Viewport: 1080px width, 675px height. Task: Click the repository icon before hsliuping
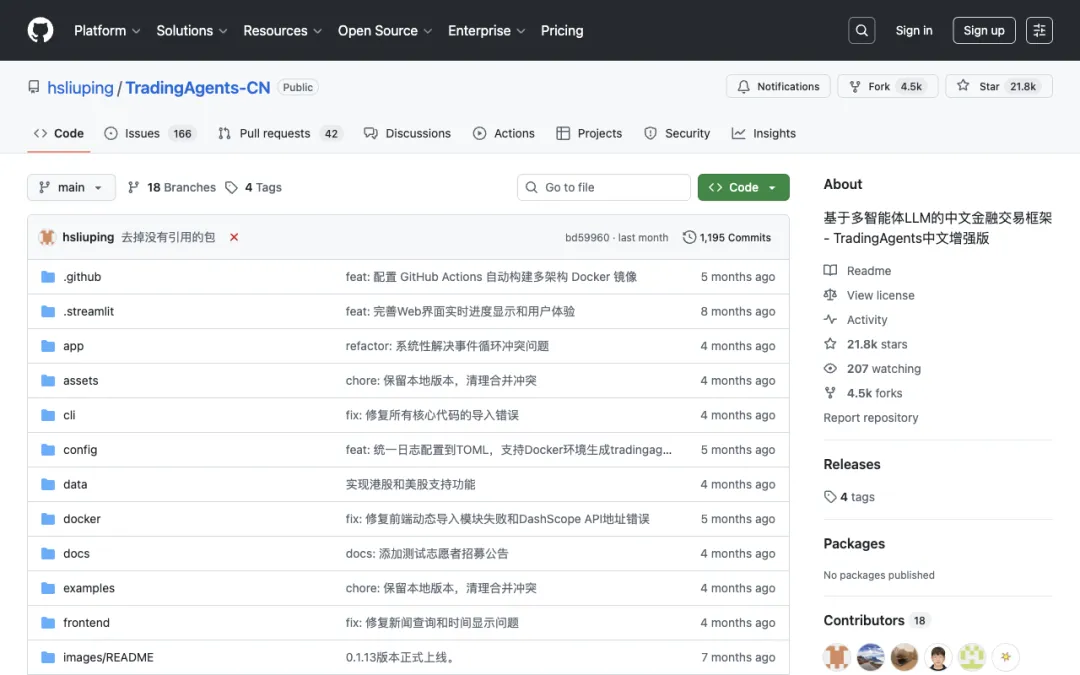coord(34,87)
